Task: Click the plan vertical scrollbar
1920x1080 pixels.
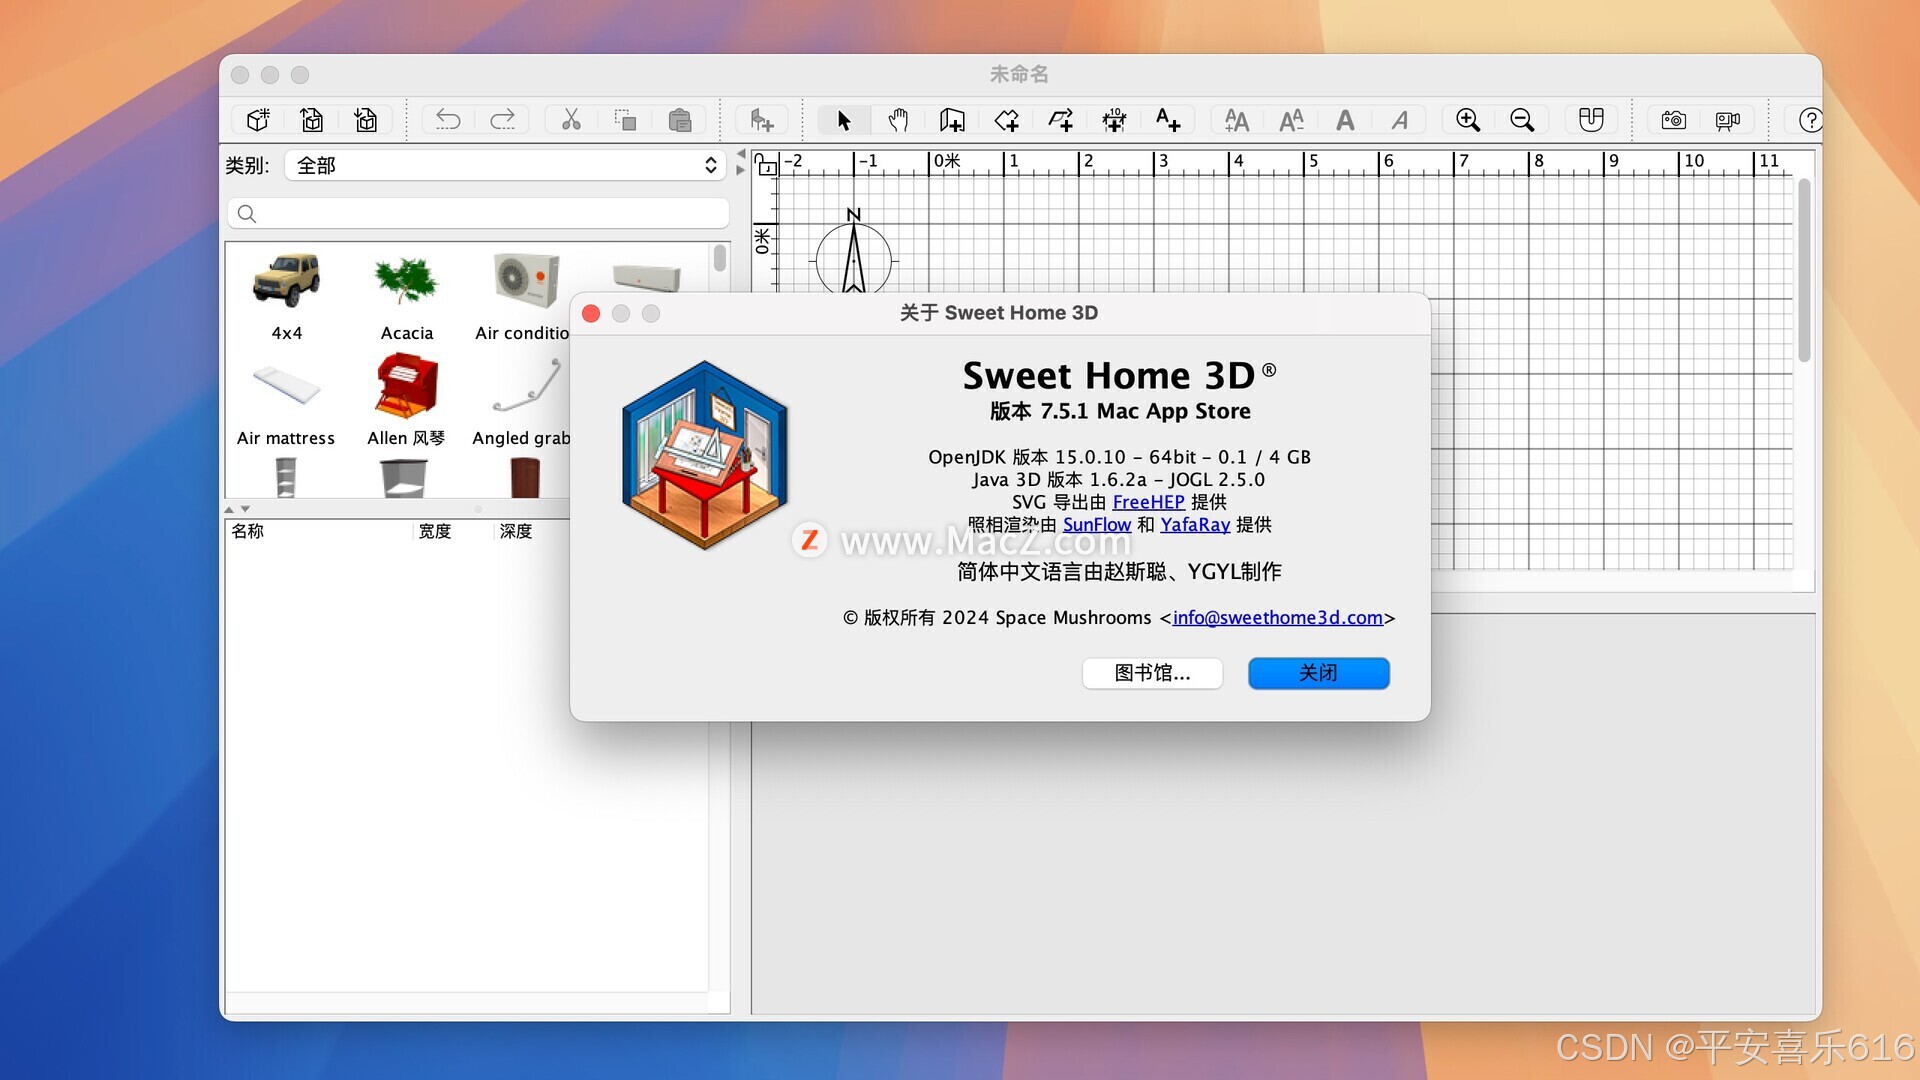Action: coord(1804,270)
